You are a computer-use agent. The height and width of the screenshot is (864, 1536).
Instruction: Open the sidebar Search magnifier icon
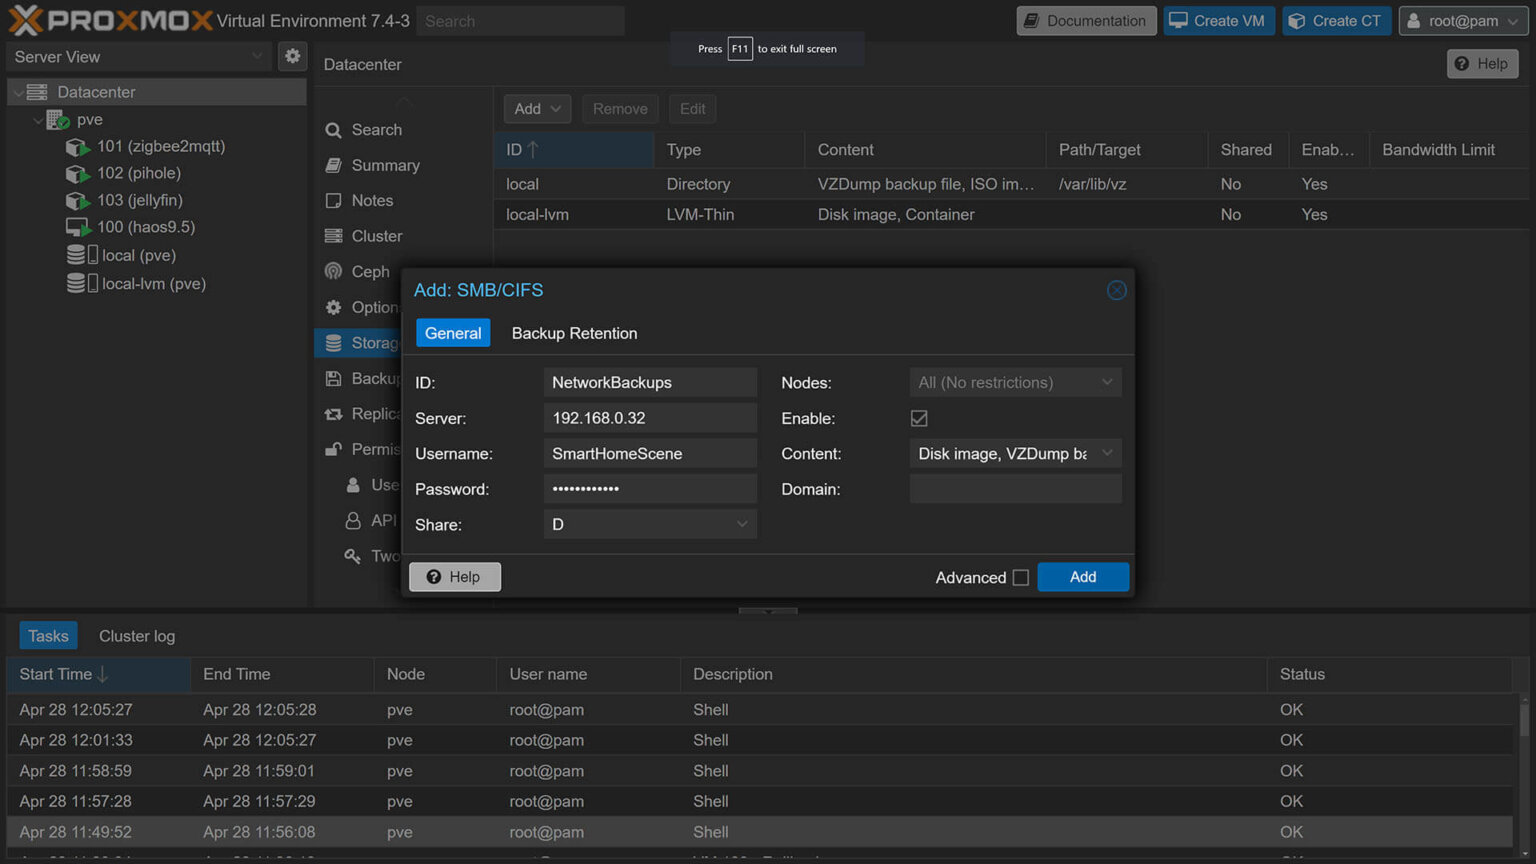tap(333, 129)
